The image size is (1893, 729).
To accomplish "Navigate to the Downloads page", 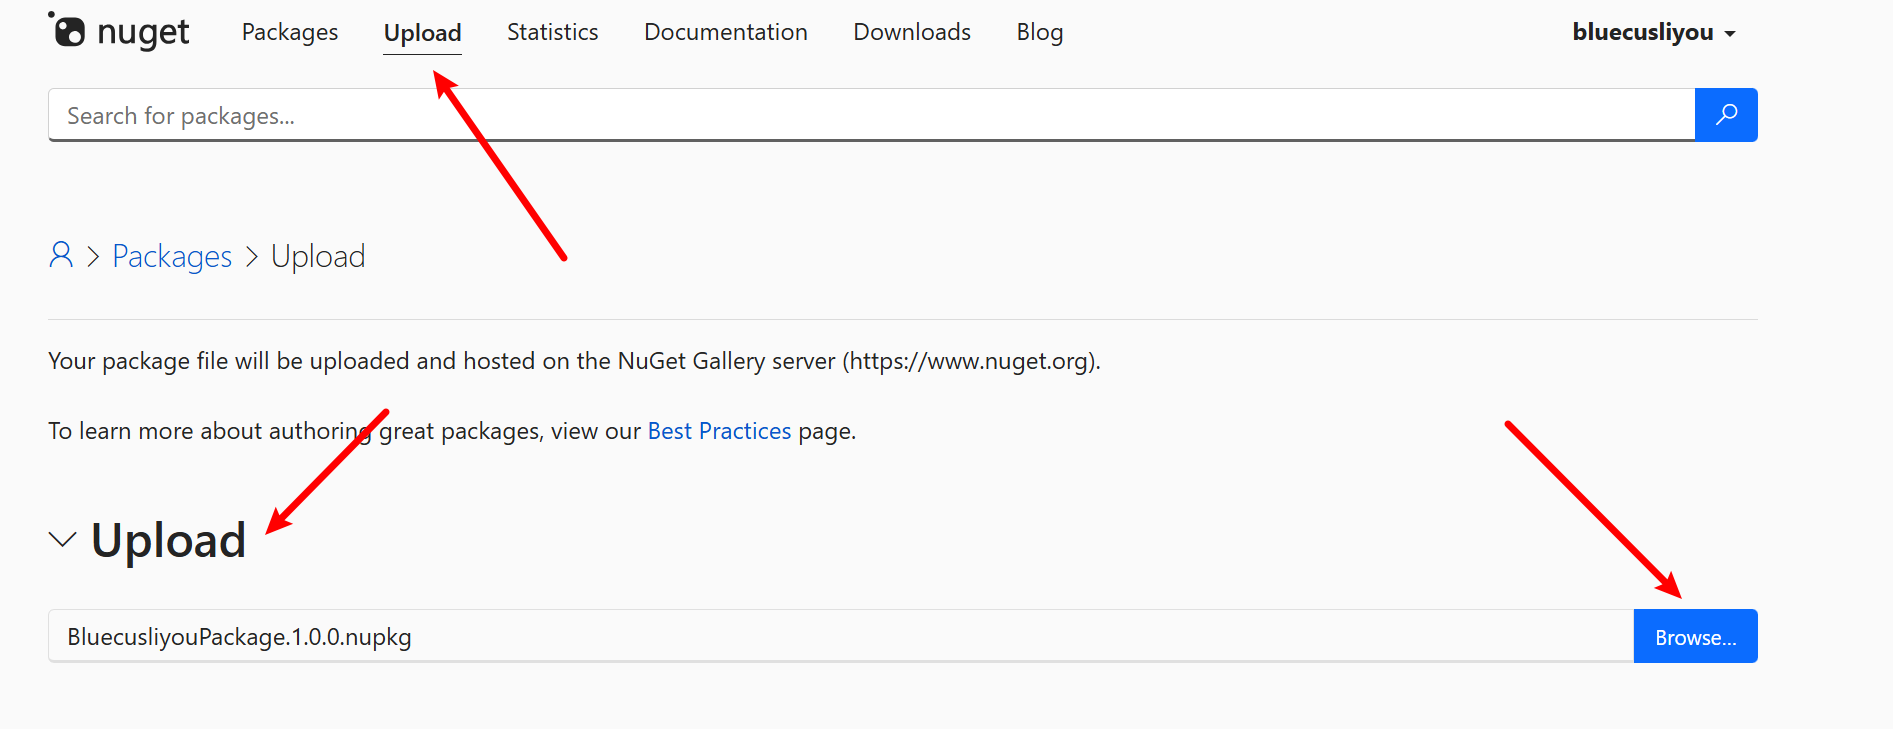I will 912,32.
